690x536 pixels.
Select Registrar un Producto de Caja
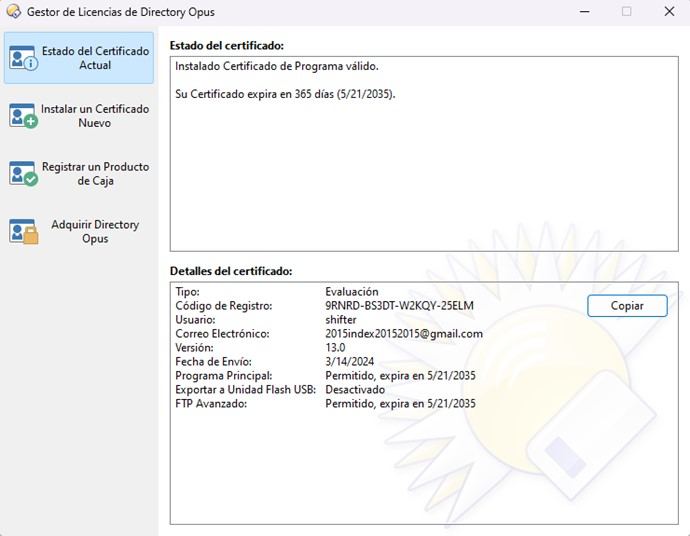pyautogui.click(x=79, y=173)
